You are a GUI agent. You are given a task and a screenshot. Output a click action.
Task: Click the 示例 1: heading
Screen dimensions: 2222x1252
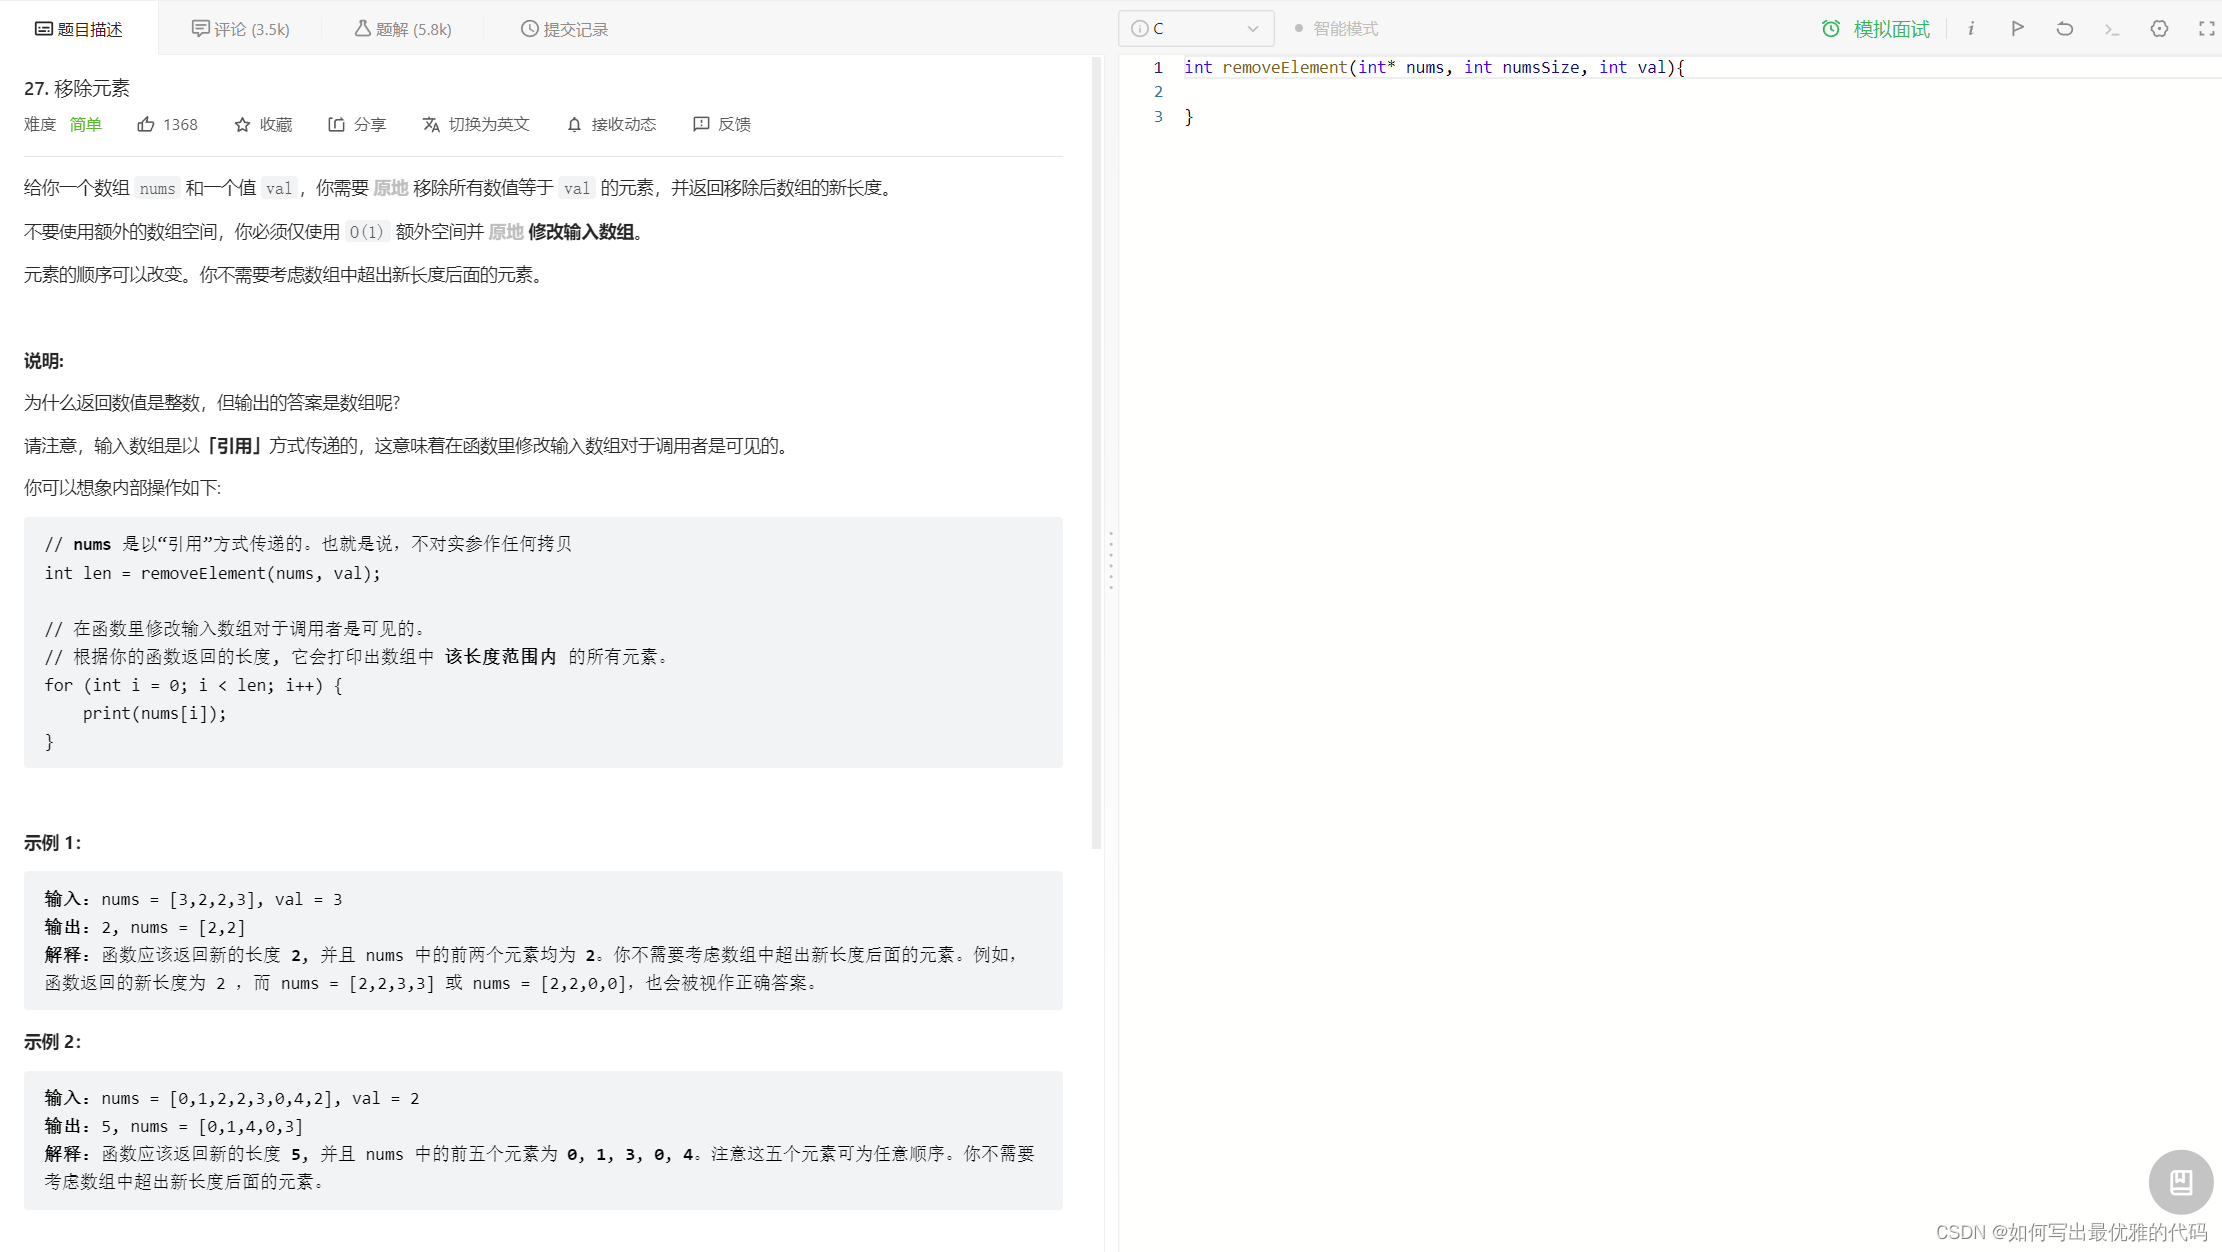point(53,843)
